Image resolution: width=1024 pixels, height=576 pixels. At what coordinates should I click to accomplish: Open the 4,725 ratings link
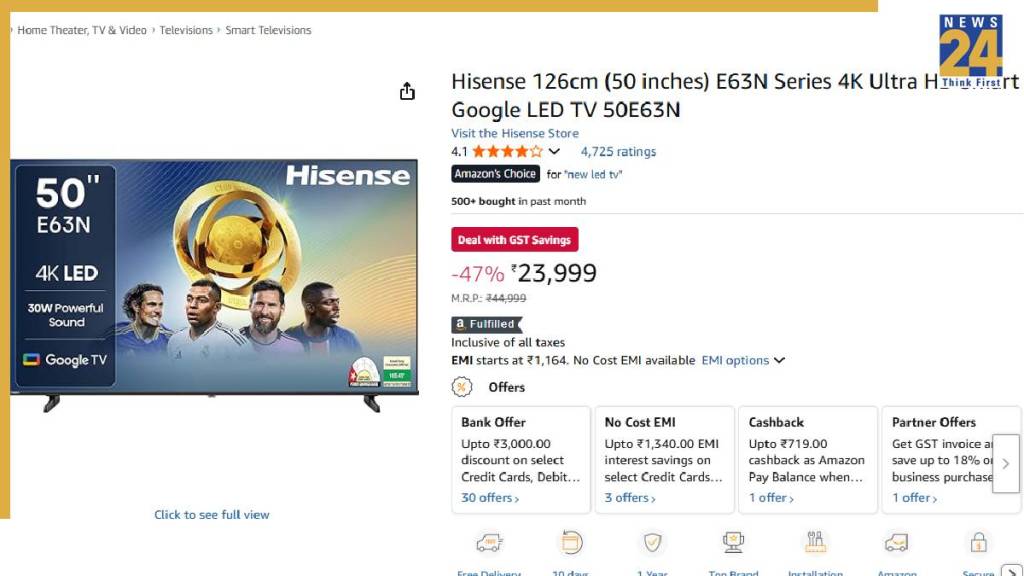[x=618, y=152]
